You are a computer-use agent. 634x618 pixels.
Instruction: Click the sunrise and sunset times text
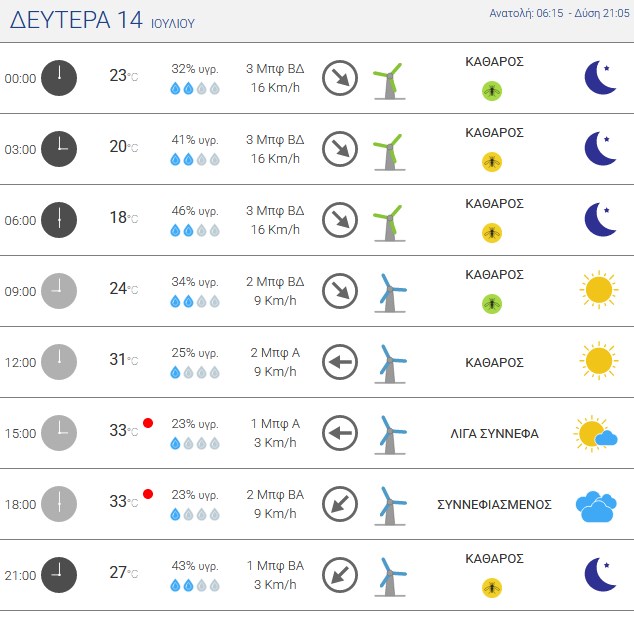pos(560,13)
